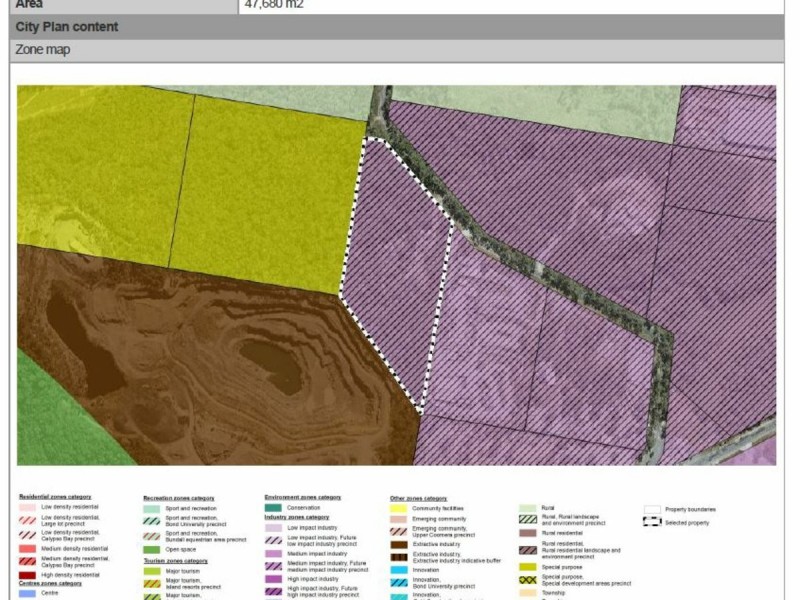Click the Other zones category heading

click(418, 498)
